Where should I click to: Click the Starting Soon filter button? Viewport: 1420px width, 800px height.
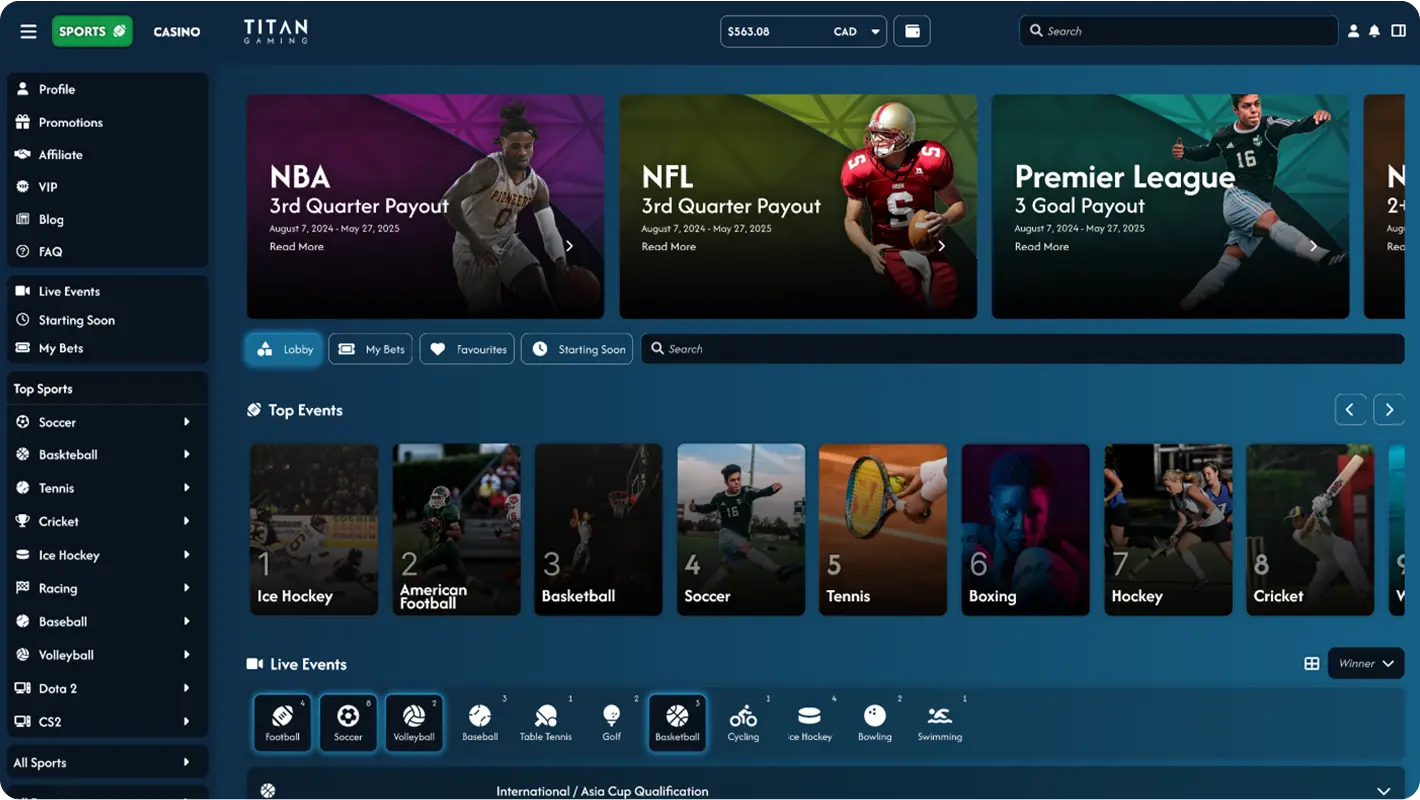click(x=577, y=349)
